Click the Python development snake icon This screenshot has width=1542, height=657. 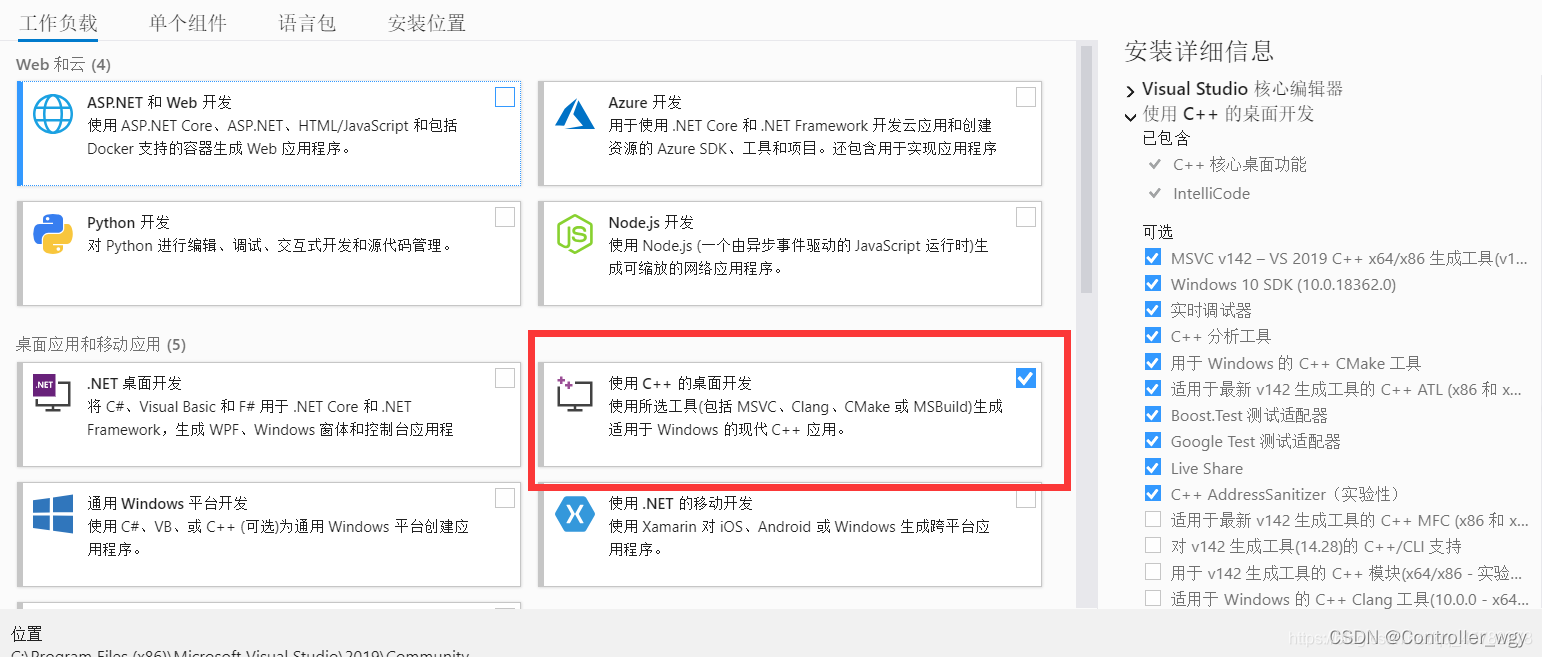(53, 234)
